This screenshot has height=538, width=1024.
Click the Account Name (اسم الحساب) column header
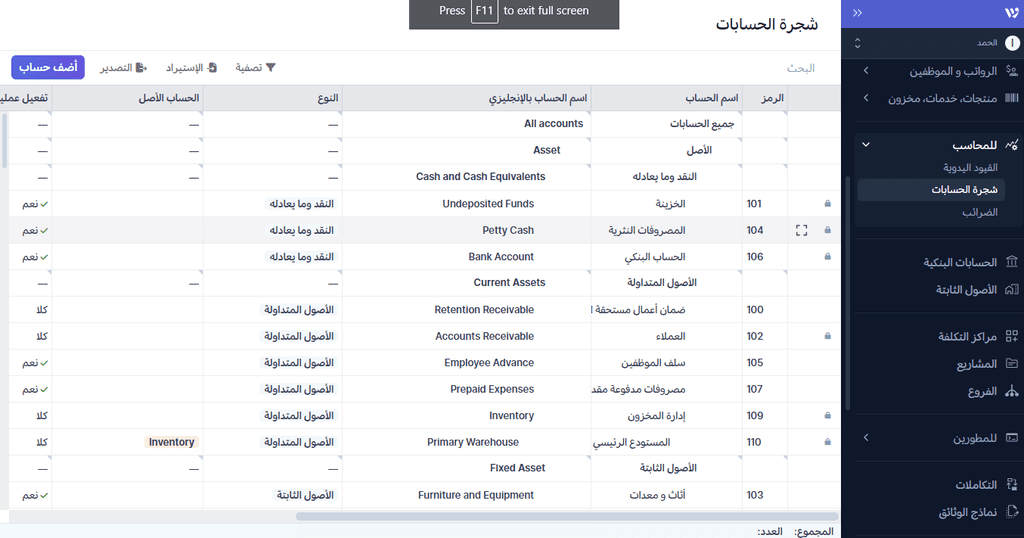click(666, 98)
